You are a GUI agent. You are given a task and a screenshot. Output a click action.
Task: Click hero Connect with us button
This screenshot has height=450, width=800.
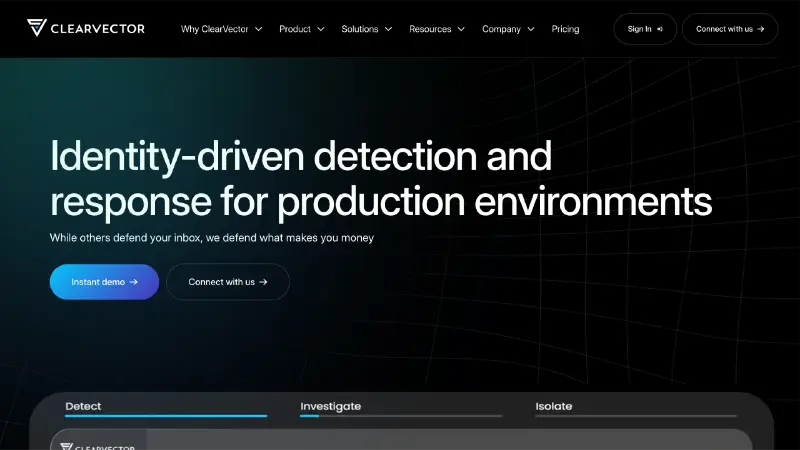point(228,282)
